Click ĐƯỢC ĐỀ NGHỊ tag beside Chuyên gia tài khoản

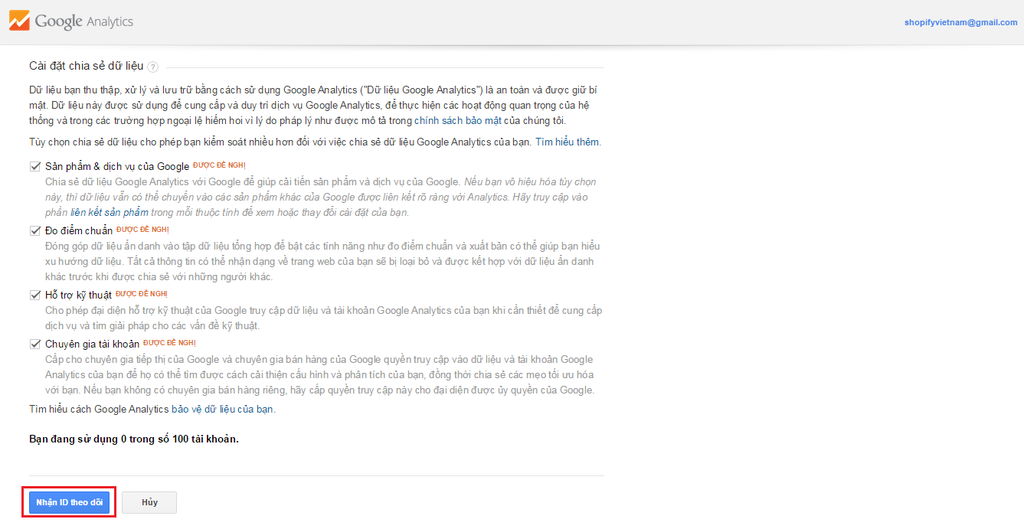(x=169, y=343)
